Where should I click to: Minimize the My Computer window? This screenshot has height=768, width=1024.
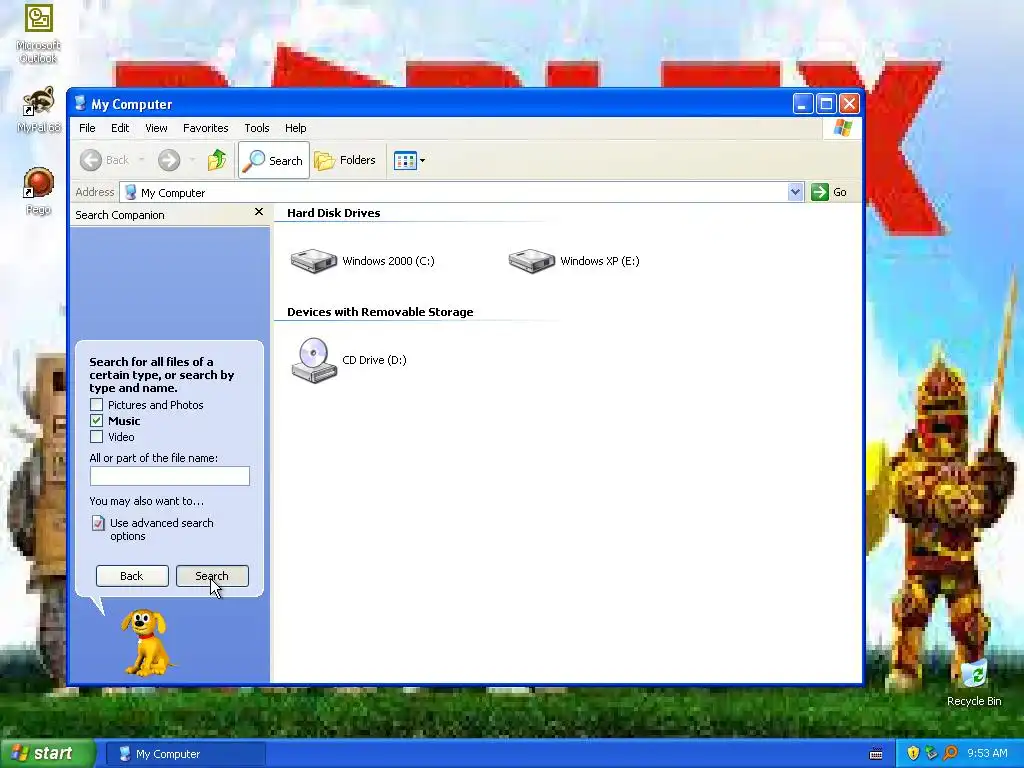point(803,103)
